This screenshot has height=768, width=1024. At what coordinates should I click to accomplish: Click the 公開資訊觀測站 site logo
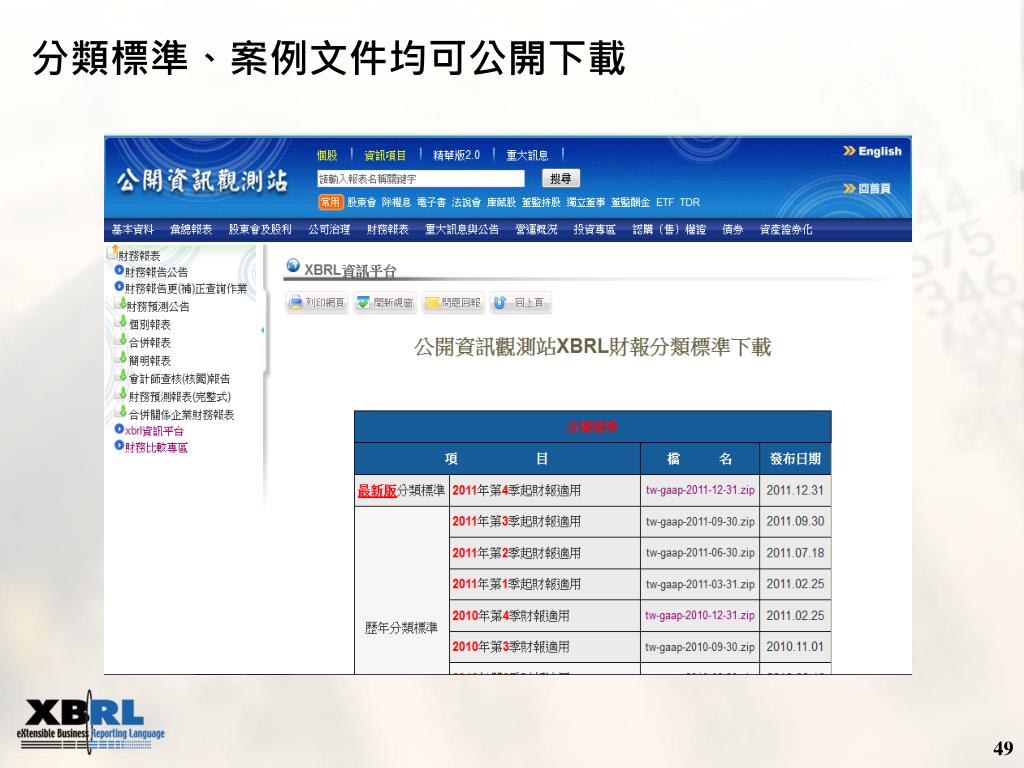click(202, 180)
